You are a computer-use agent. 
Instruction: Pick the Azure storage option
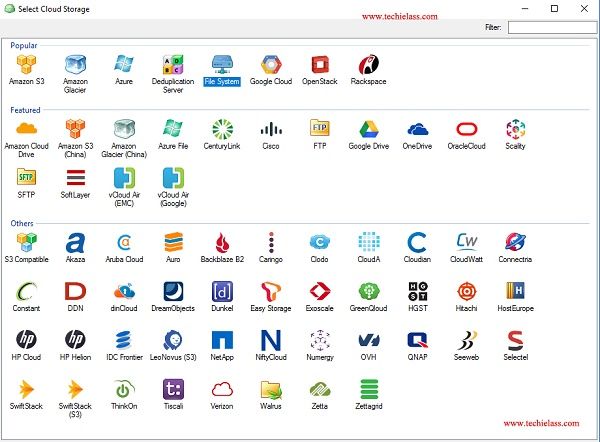124,64
